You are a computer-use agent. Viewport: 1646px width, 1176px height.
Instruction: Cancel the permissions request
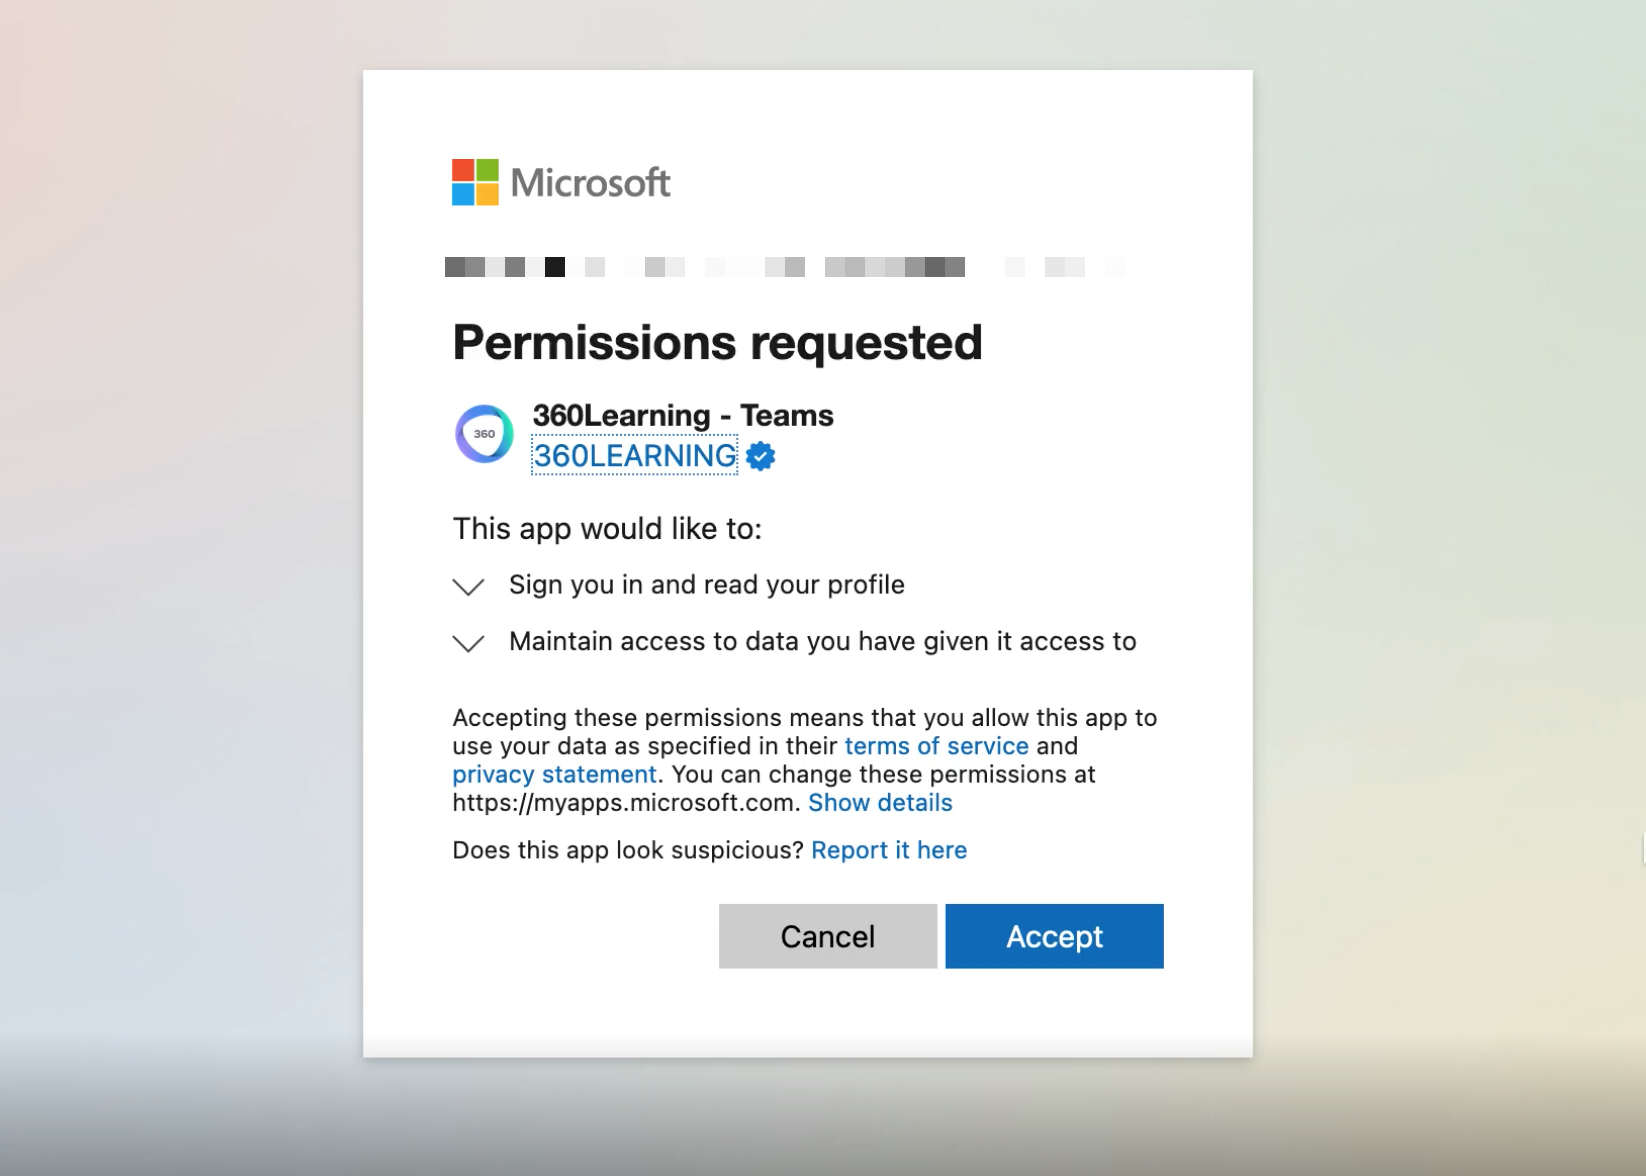(x=827, y=936)
